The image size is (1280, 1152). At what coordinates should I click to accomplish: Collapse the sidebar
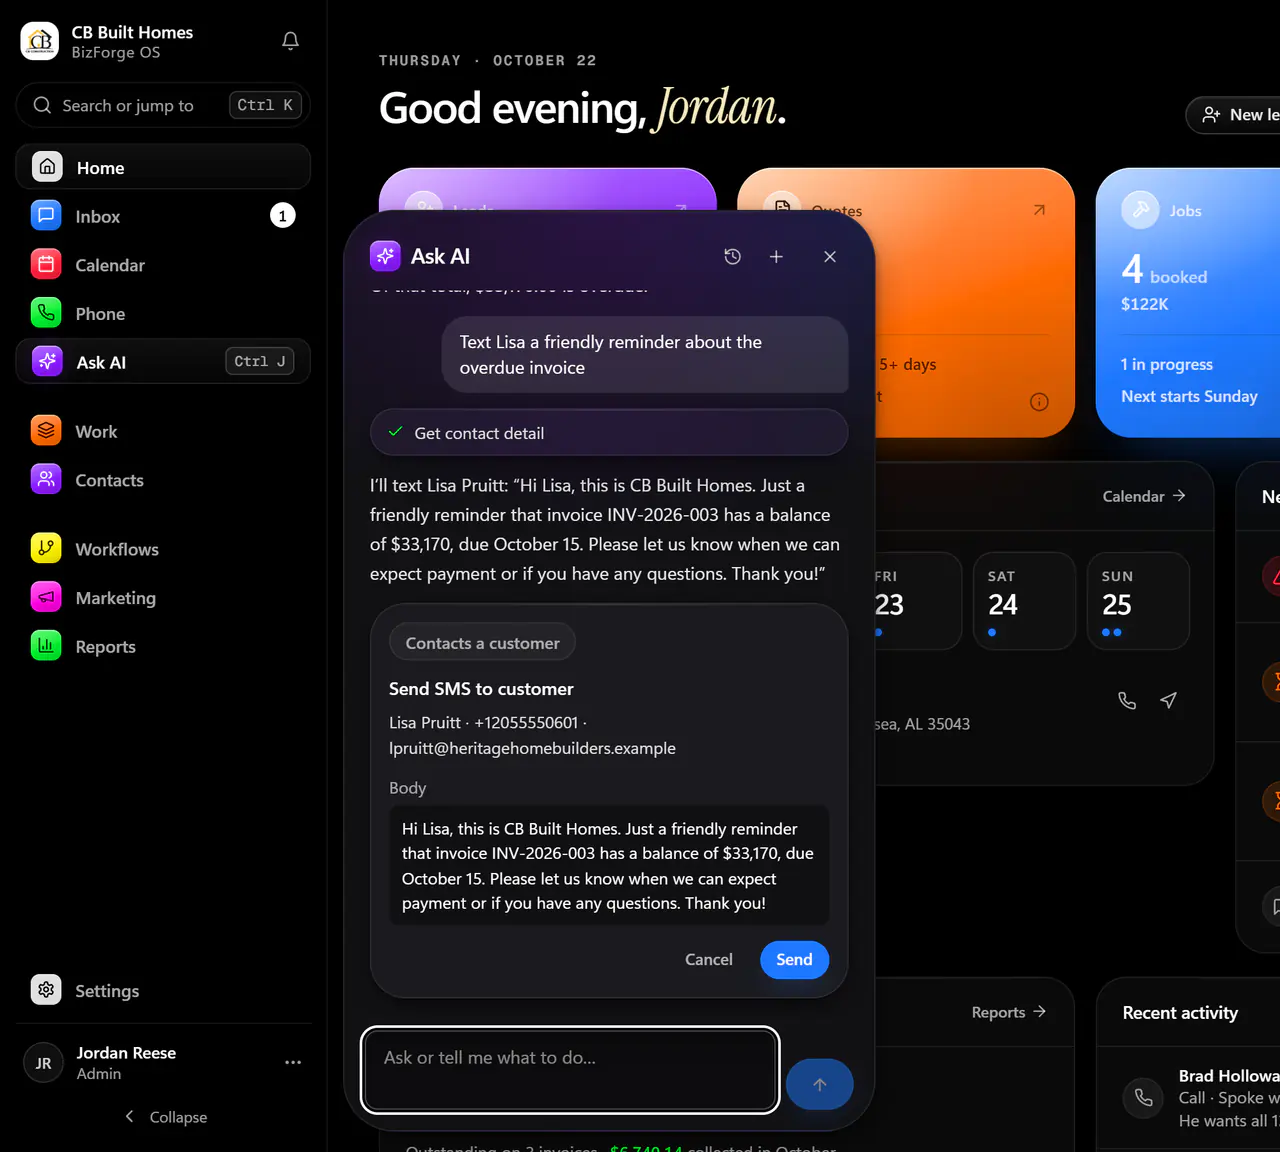pos(165,1117)
